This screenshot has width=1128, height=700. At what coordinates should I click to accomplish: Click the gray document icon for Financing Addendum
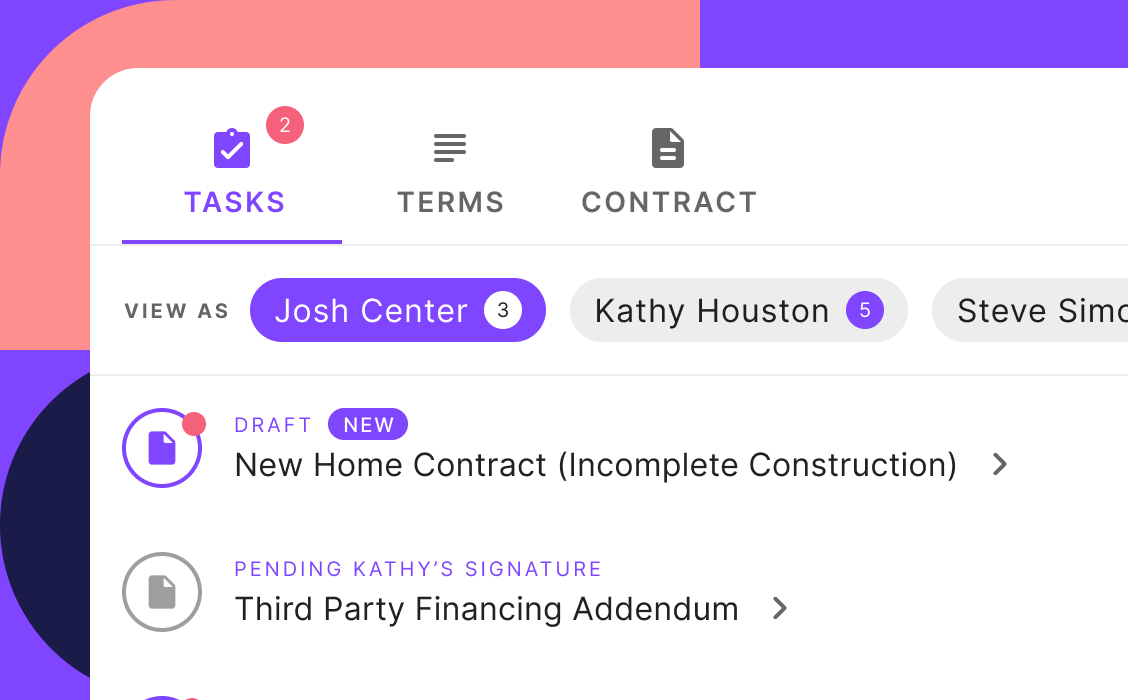coord(162,592)
